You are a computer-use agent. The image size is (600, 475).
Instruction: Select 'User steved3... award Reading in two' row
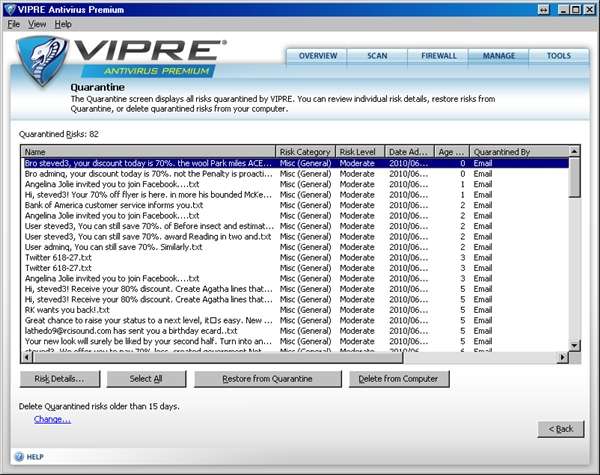(x=295, y=237)
